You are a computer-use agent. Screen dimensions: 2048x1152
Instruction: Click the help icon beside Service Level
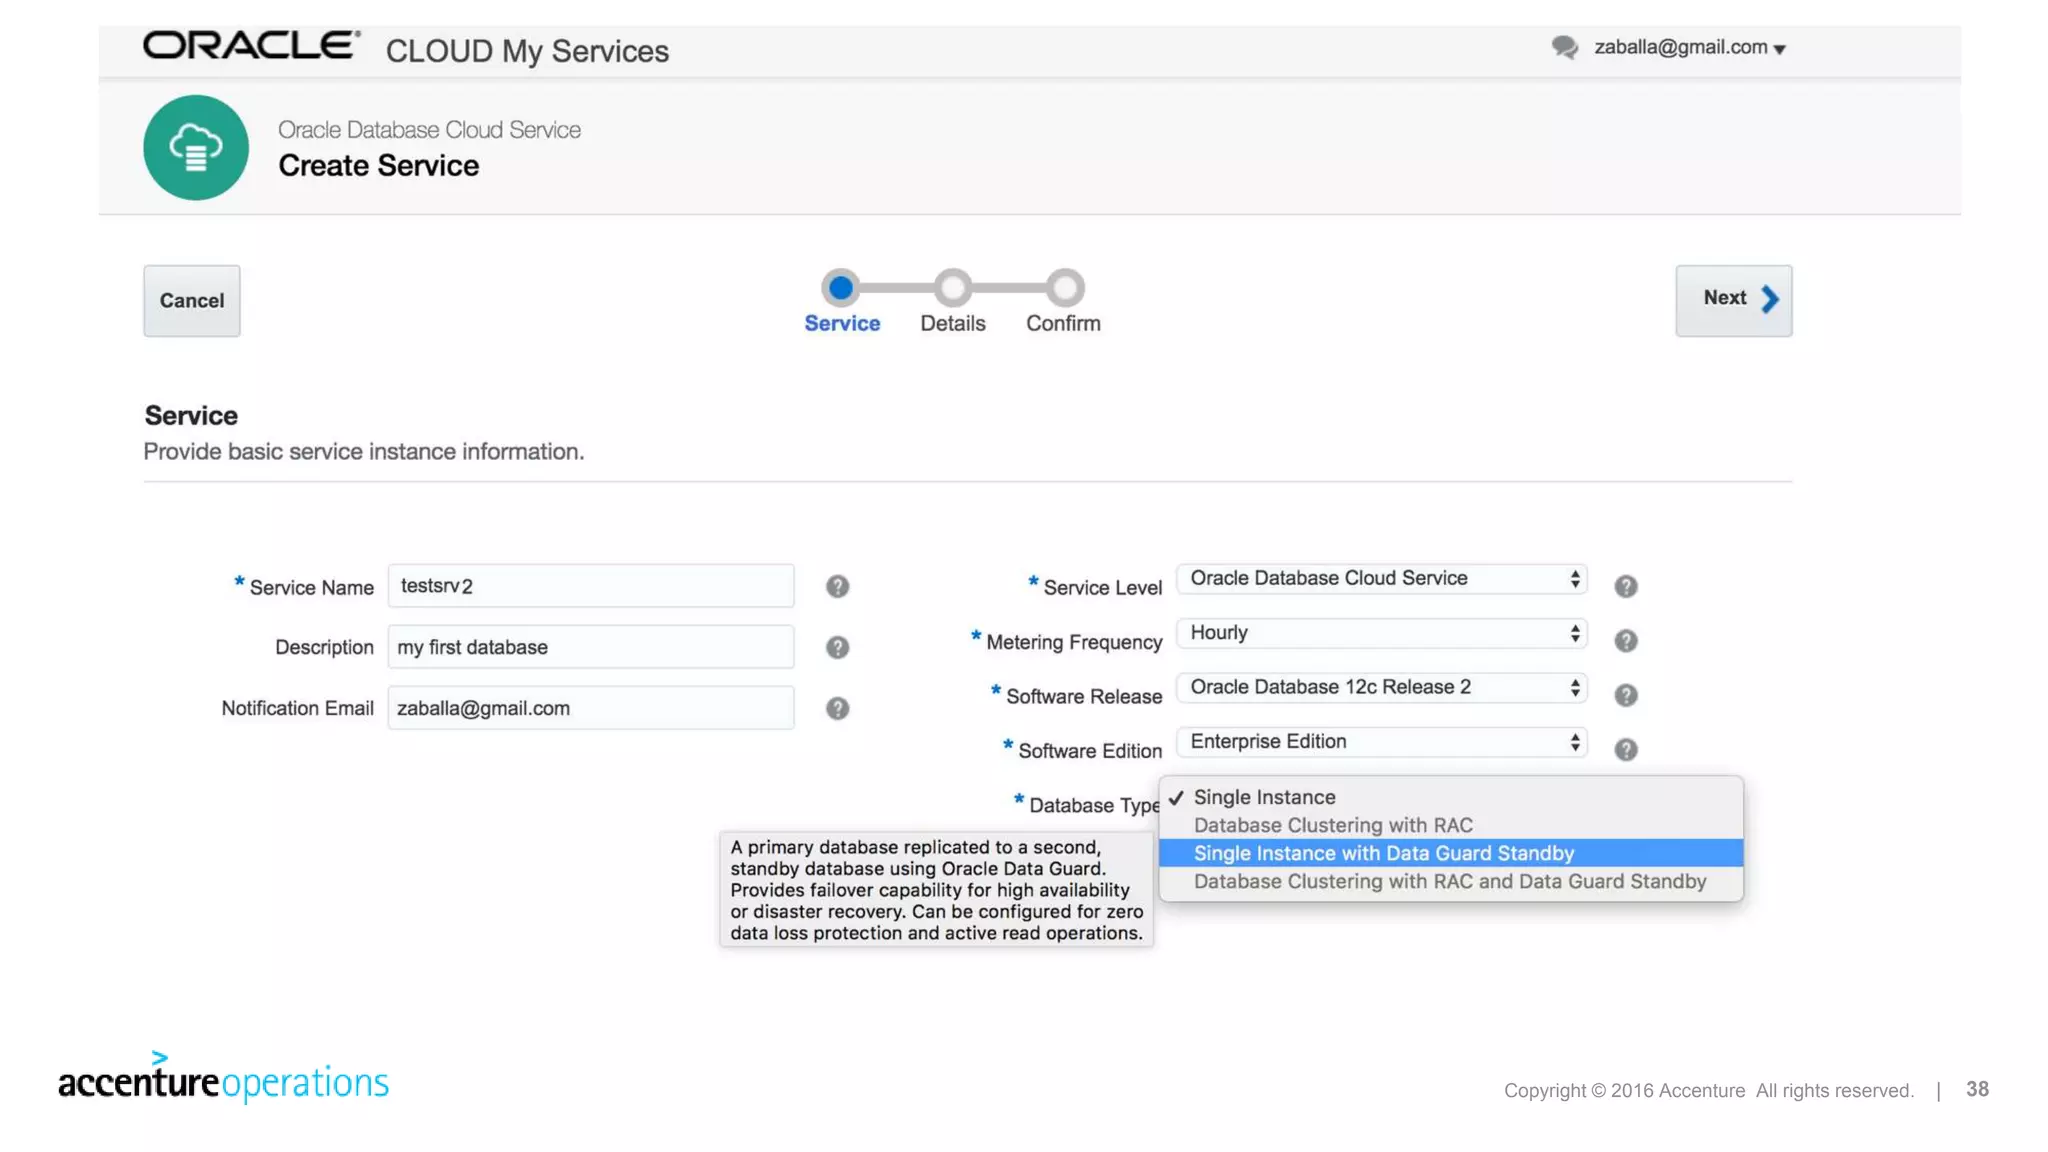[1625, 586]
